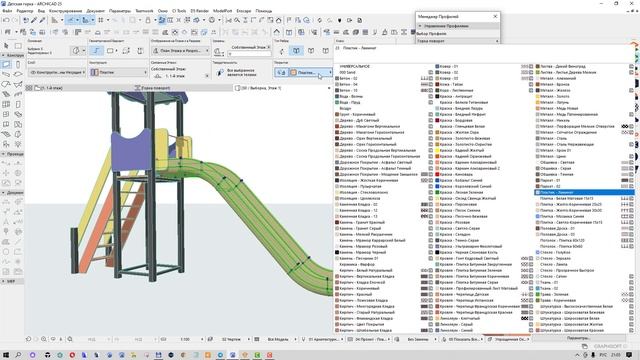Viewport: 640px width, 360px height.
Task: Click 02 Чертеж in bottom bar
Action: 231,339
